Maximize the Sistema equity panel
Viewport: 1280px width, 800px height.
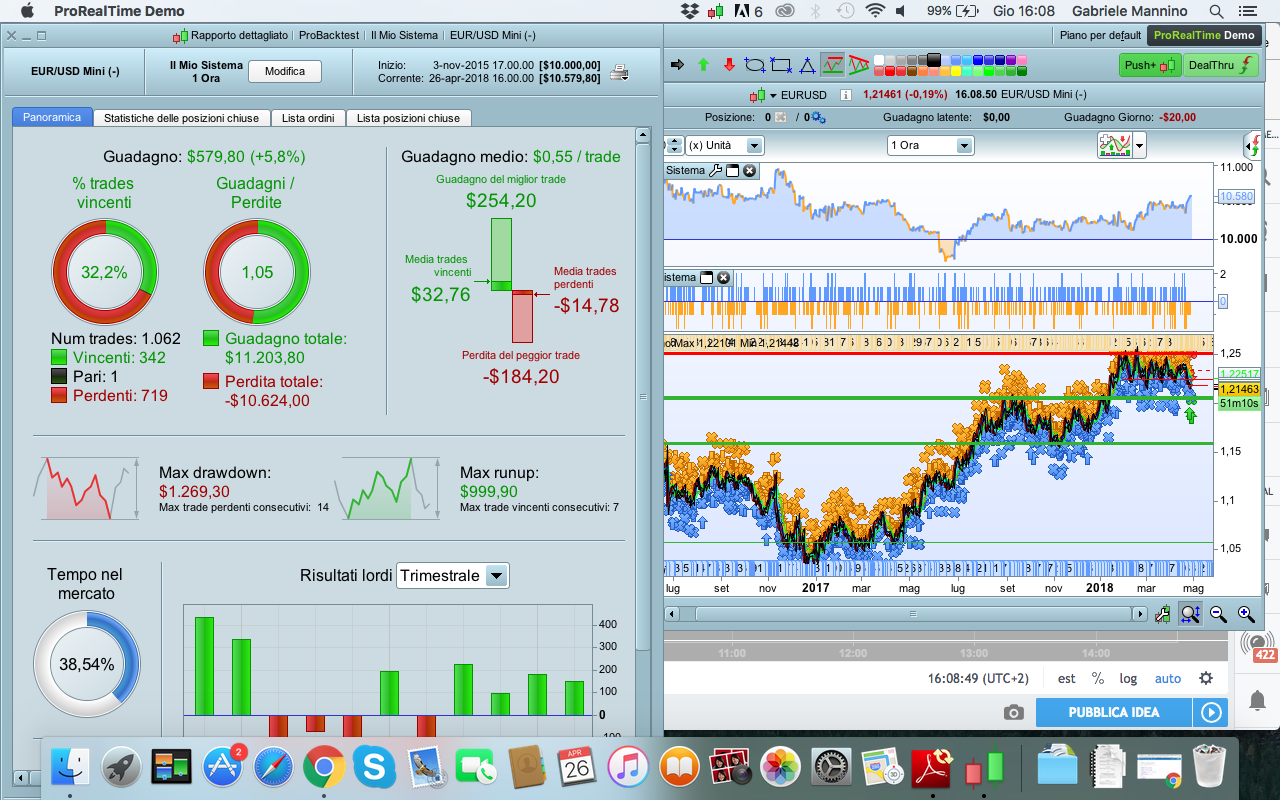coord(732,170)
